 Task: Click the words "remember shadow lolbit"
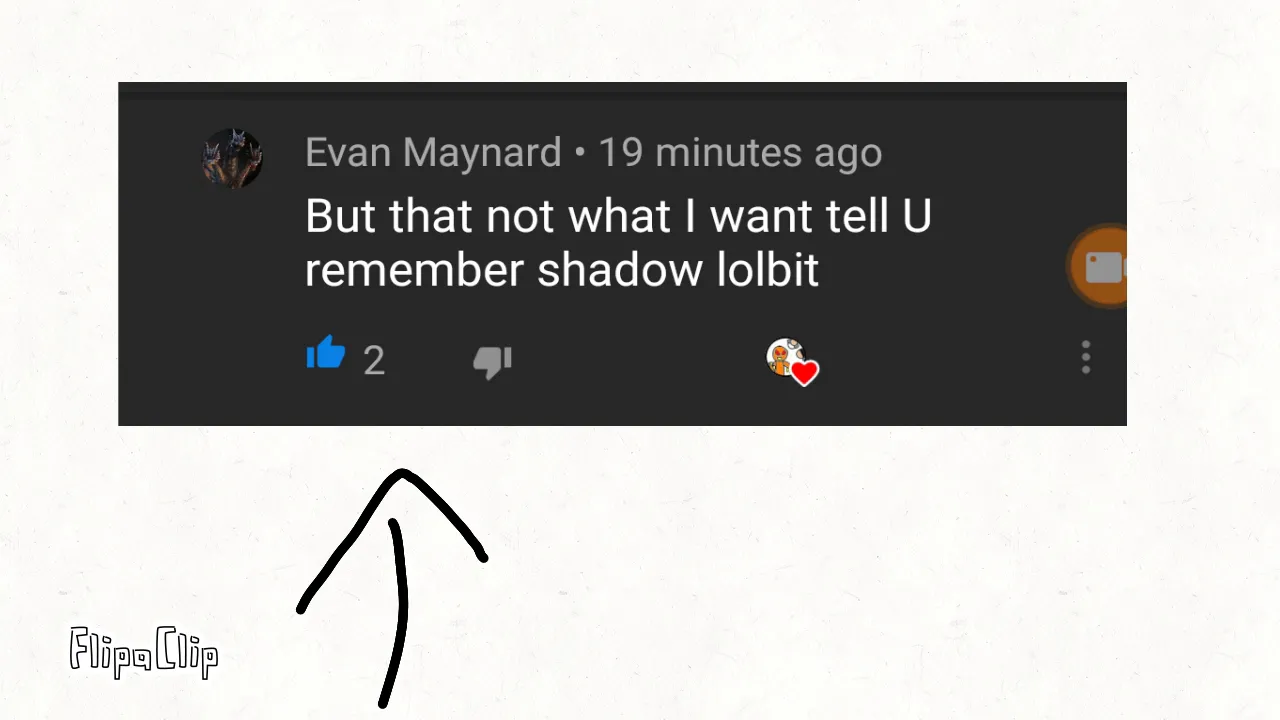coord(562,270)
